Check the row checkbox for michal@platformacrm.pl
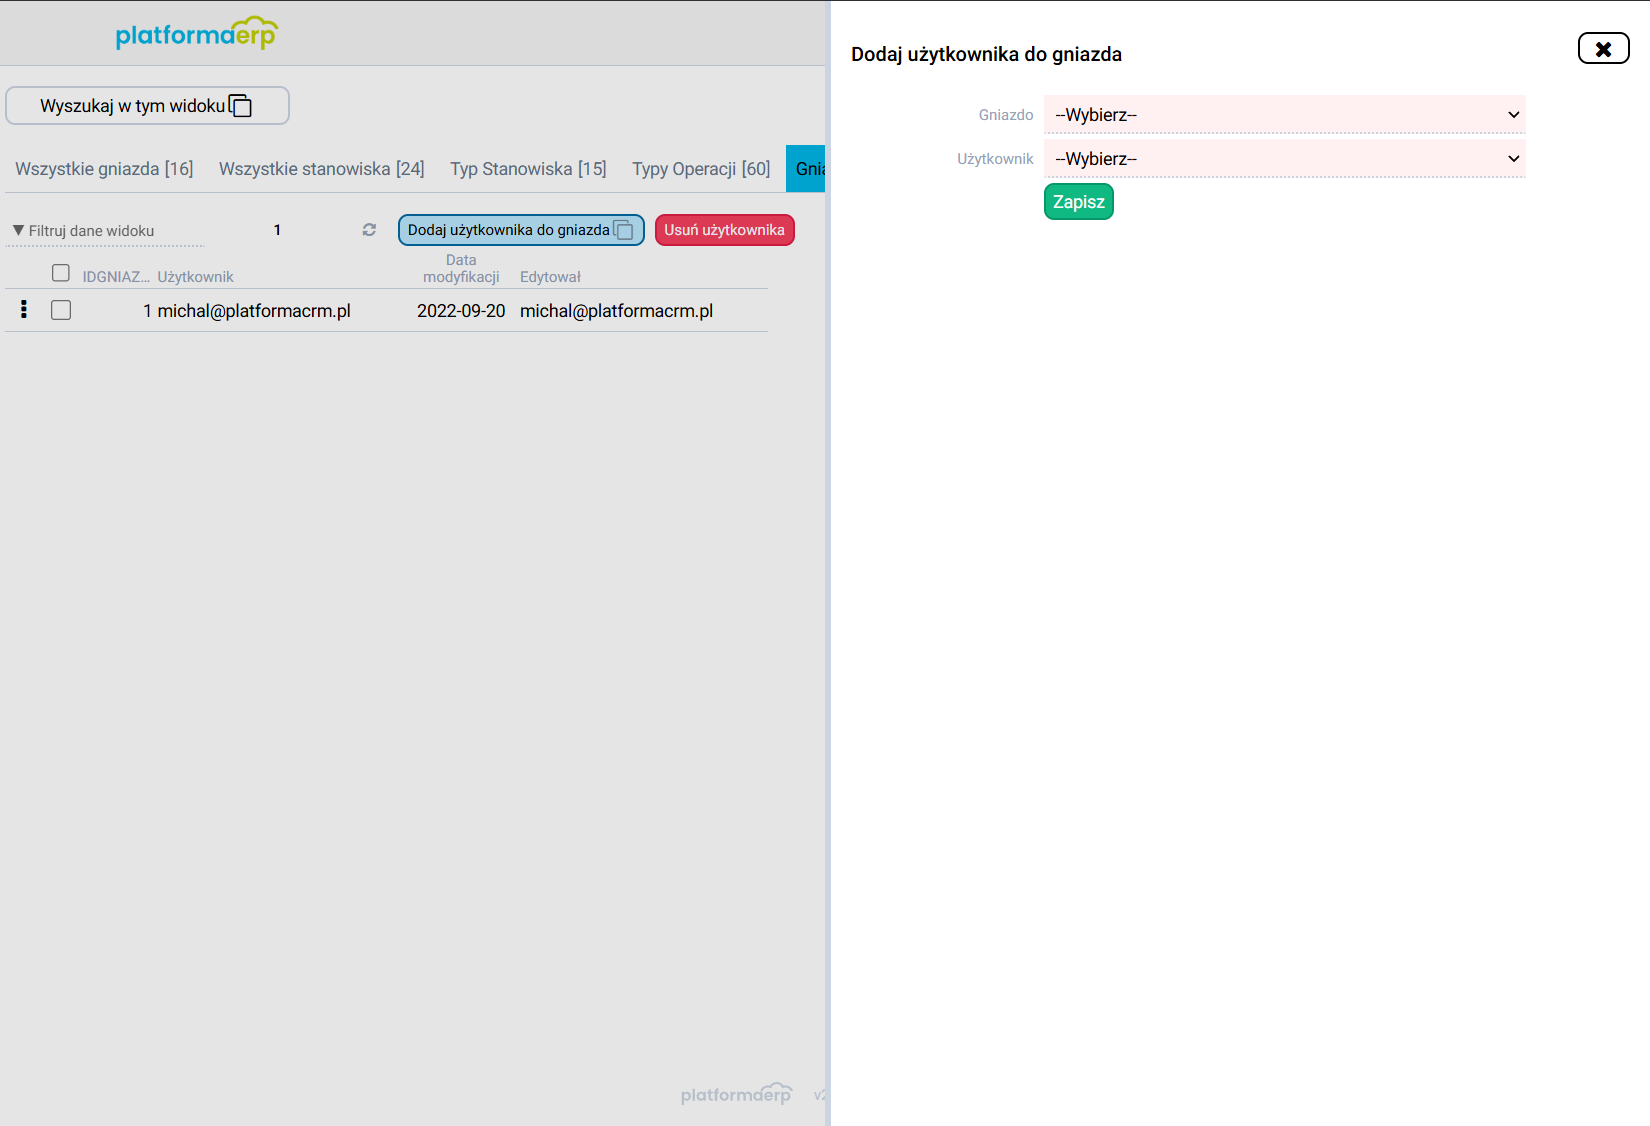1650x1126 pixels. click(61, 310)
